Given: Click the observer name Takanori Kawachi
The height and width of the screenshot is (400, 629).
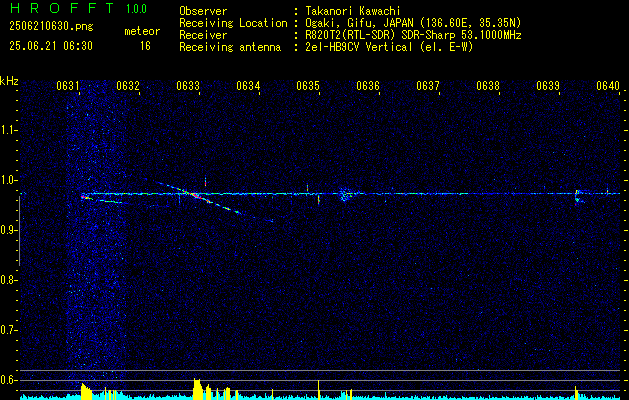Looking at the screenshot, I should (x=353, y=11).
